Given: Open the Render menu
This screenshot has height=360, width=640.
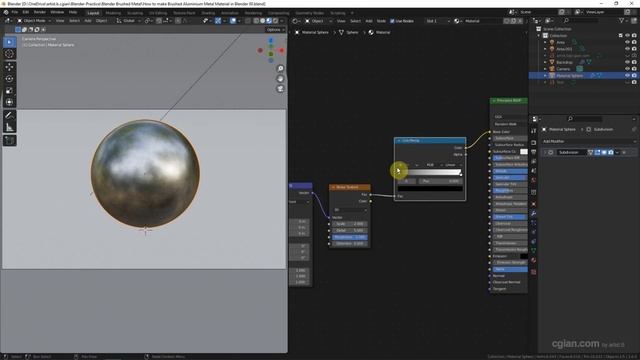Looking at the screenshot, I should (x=40, y=12).
